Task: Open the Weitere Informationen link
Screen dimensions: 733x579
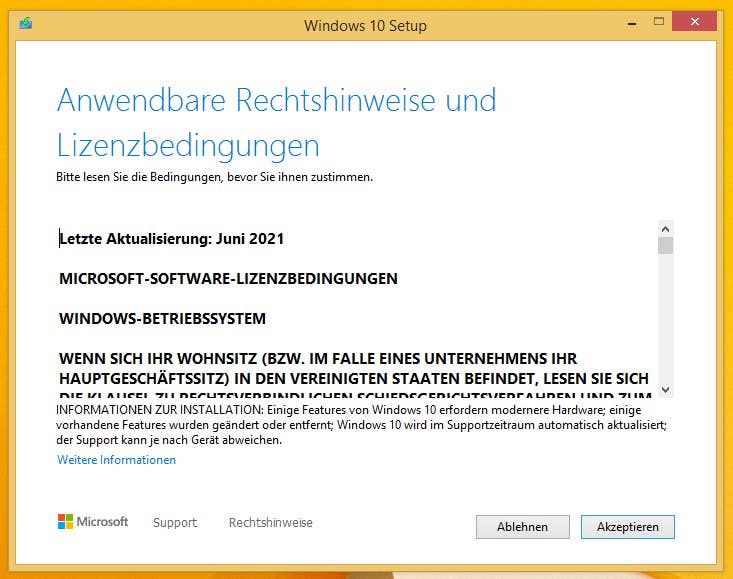Action: (x=116, y=460)
